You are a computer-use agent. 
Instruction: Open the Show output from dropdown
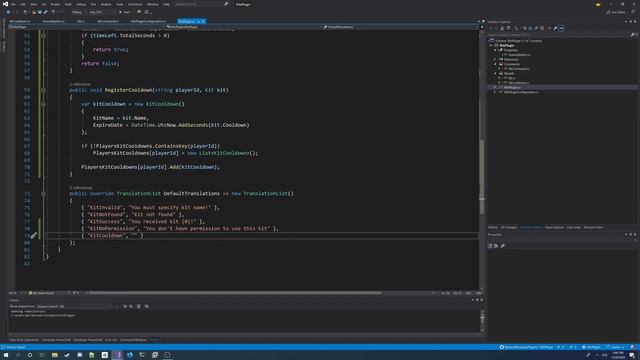click(74, 306)
